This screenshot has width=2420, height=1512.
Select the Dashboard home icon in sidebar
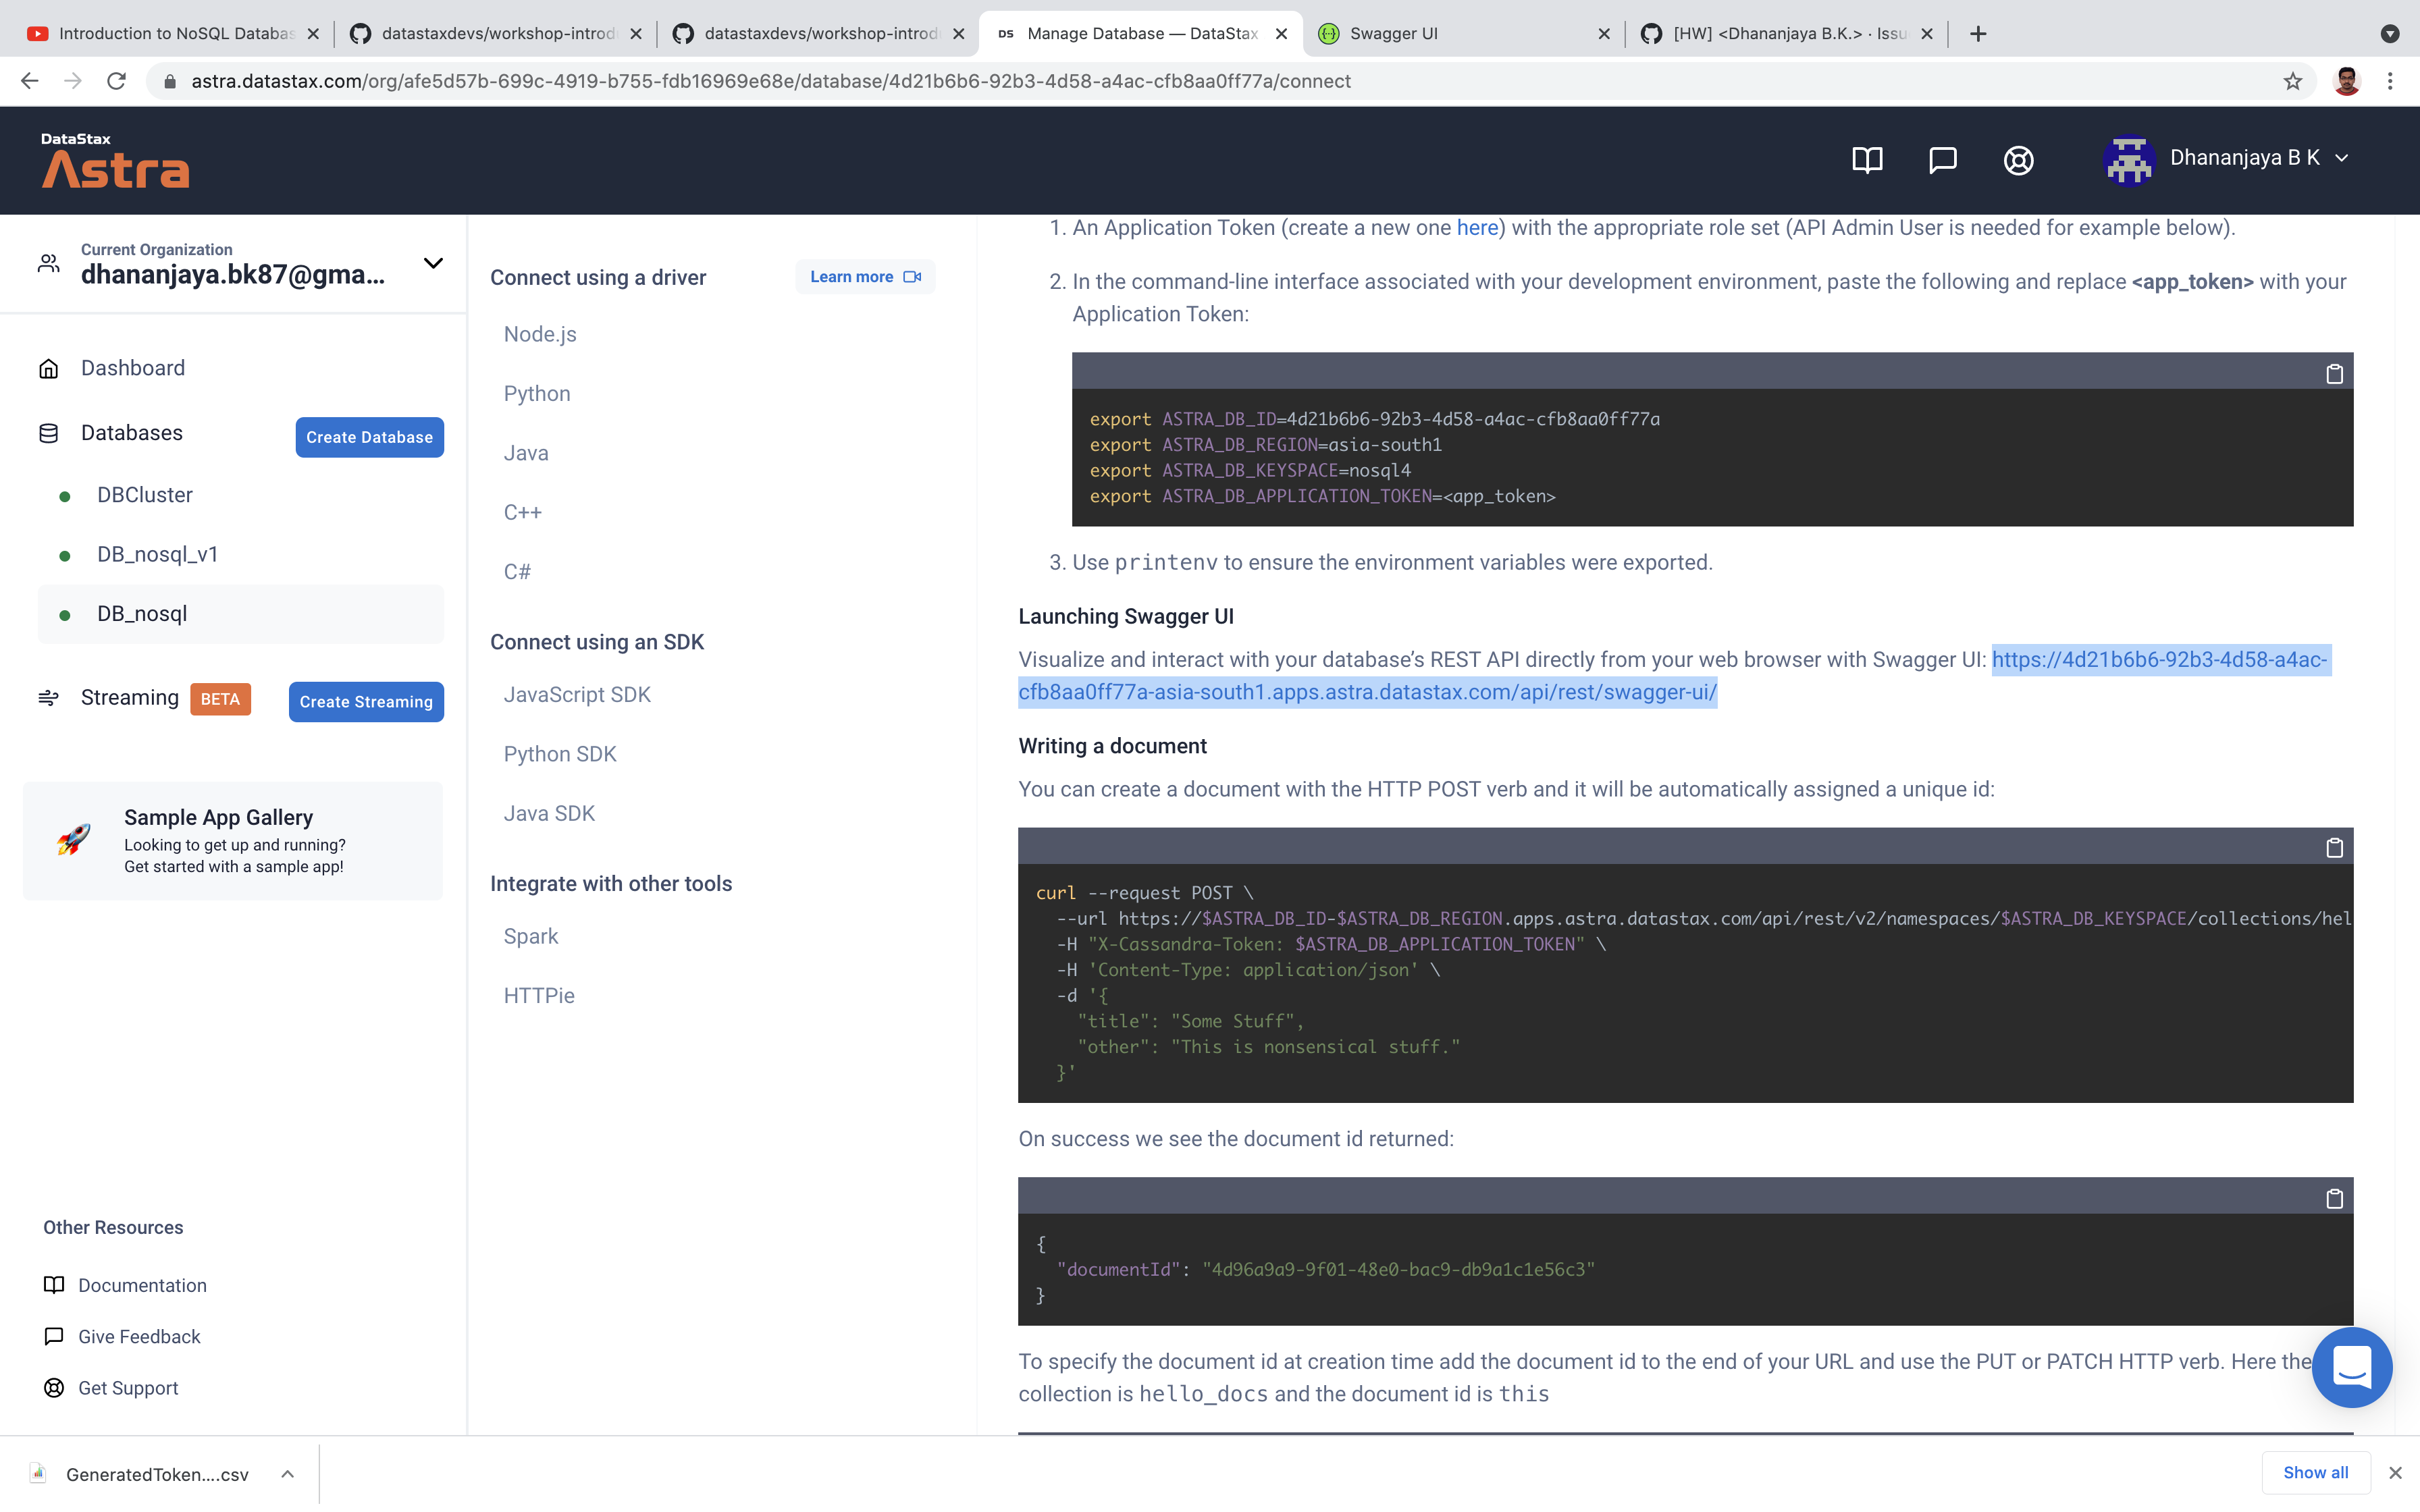point(49,368)
